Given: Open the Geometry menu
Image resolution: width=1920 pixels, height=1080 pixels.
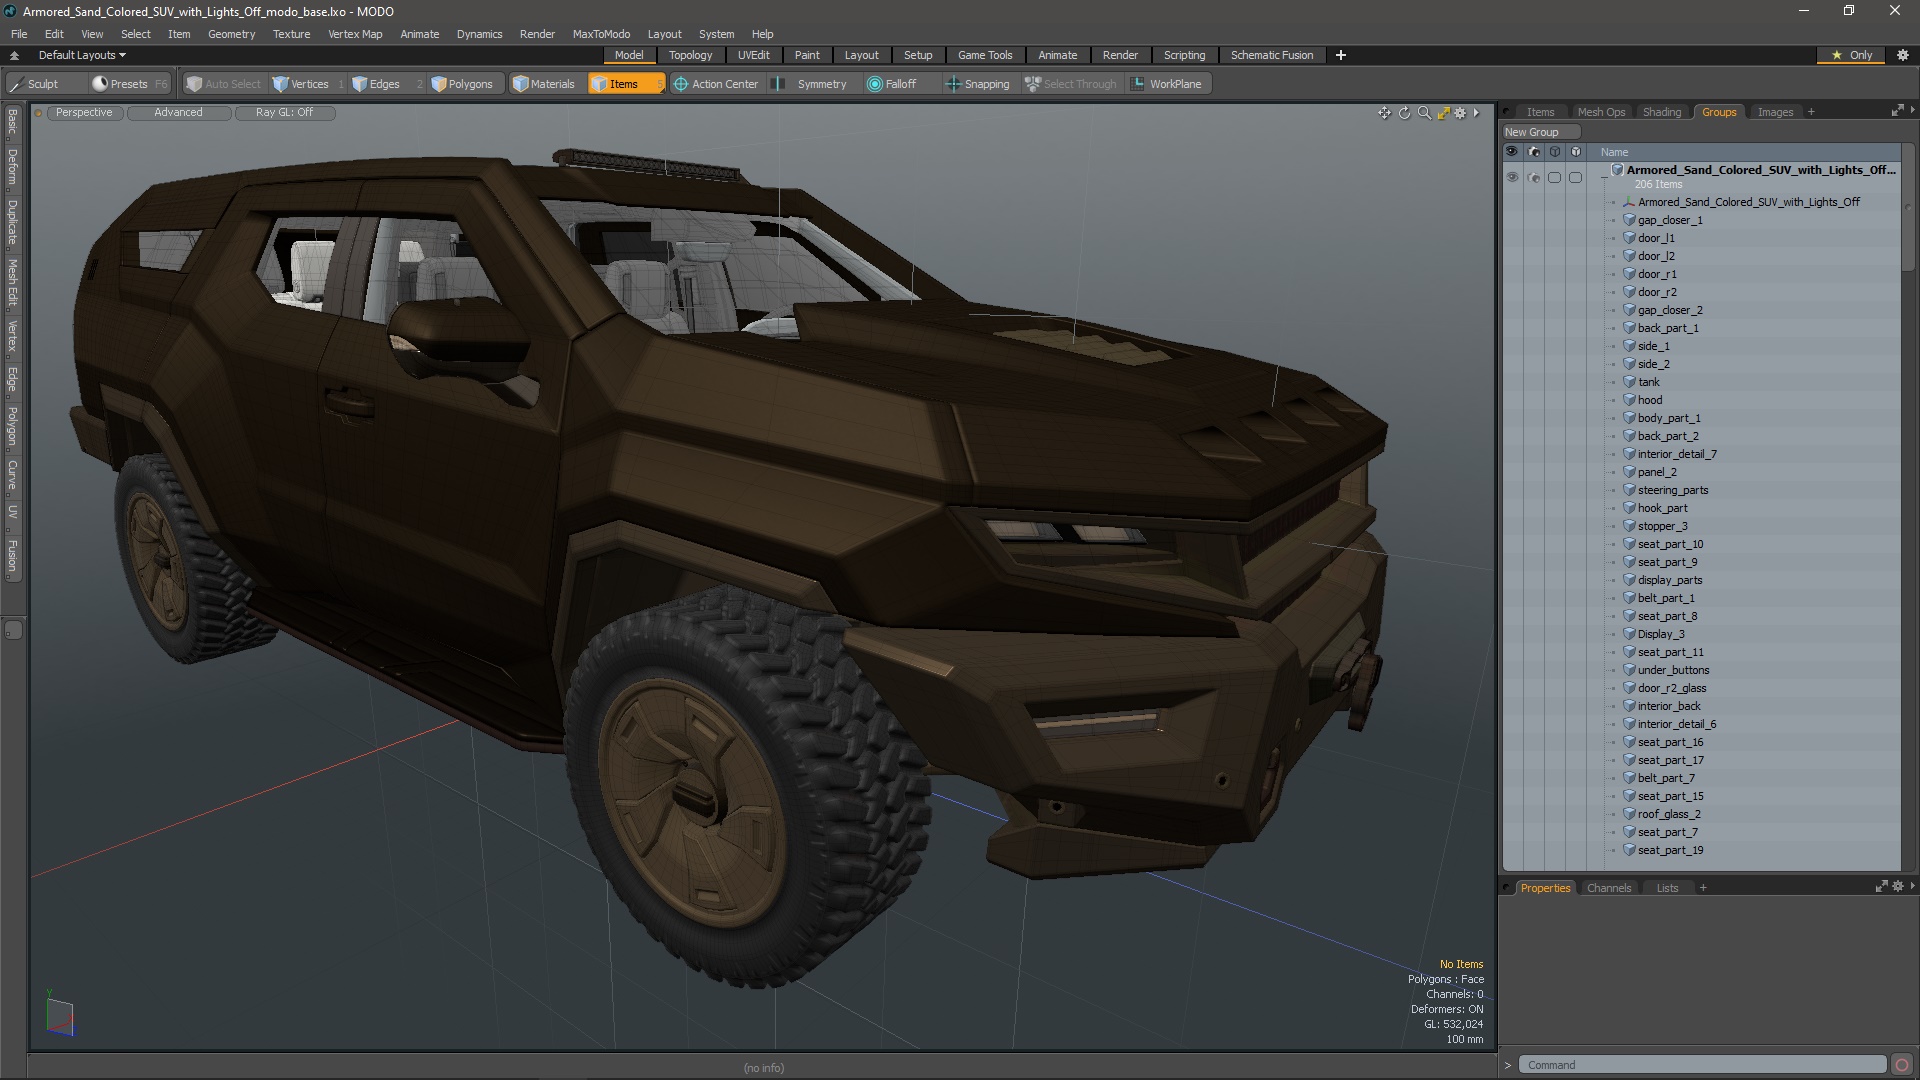Looking at the screenshot, I should pos(231,34).
